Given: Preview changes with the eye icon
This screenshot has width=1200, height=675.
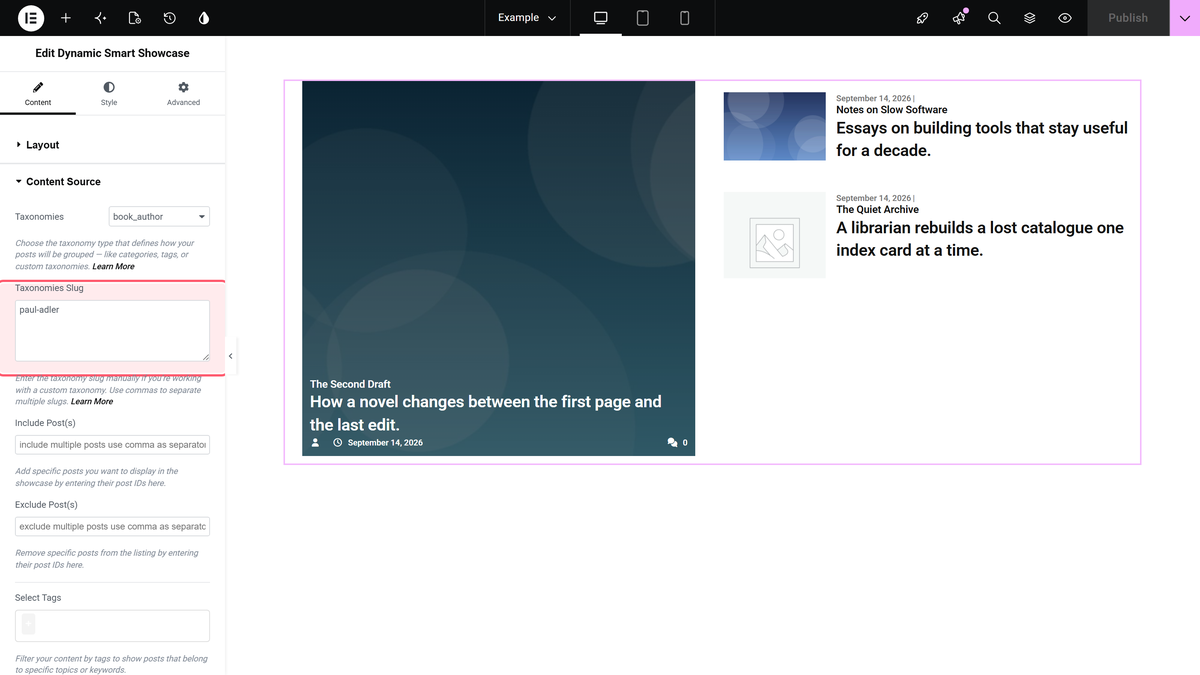Looking at the screenshot, I should (x=1065, y=18).
